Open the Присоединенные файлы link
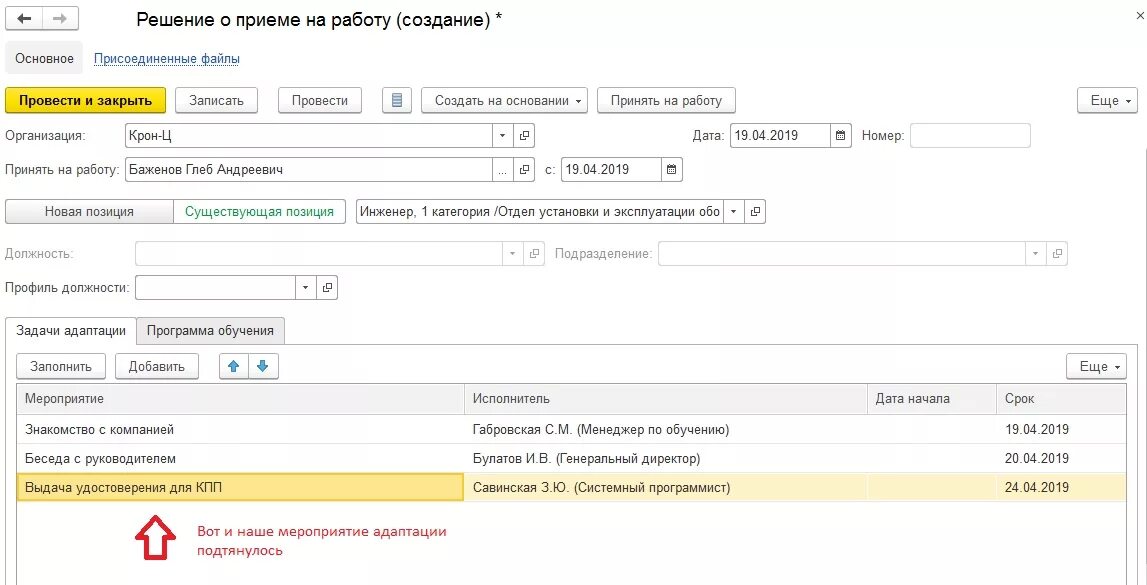Screen dimensions: 1147x585 click(x=167, y=58)
